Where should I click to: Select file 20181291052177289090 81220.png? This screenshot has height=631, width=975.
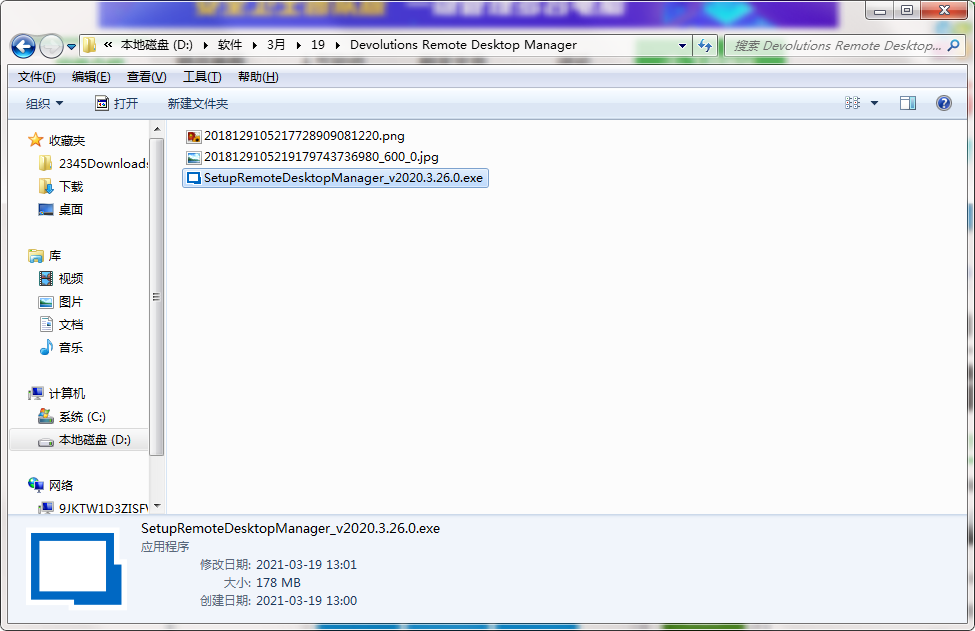304,136
